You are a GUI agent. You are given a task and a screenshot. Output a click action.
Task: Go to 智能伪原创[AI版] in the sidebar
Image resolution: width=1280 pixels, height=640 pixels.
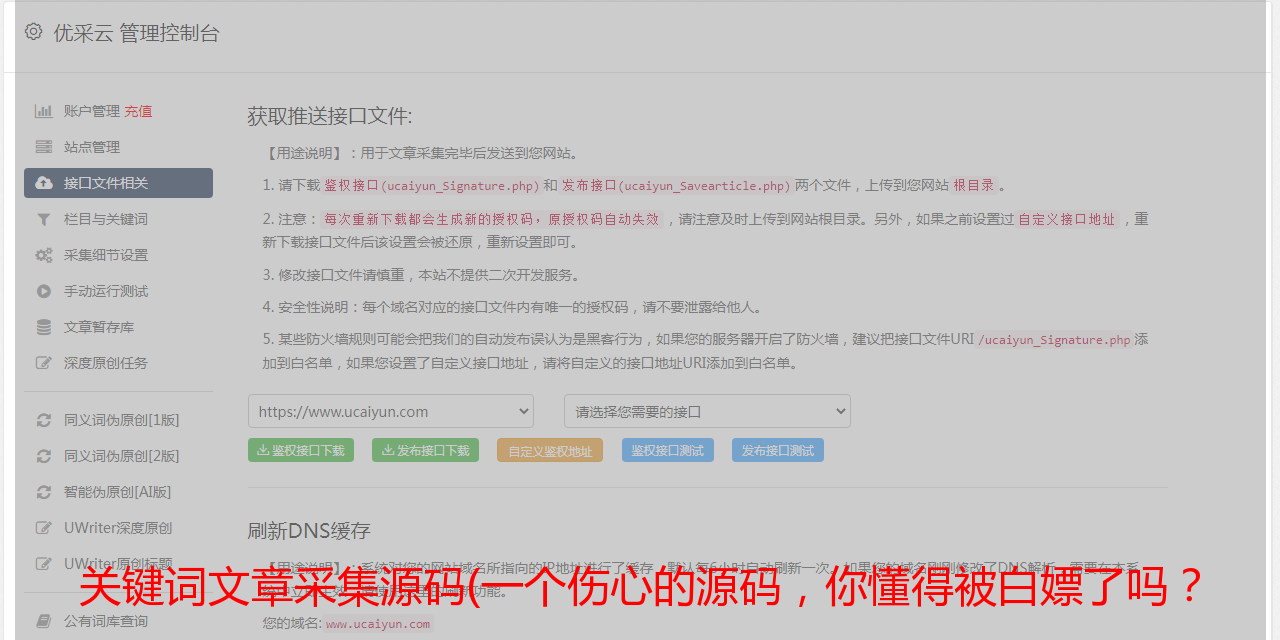point(118,492)
